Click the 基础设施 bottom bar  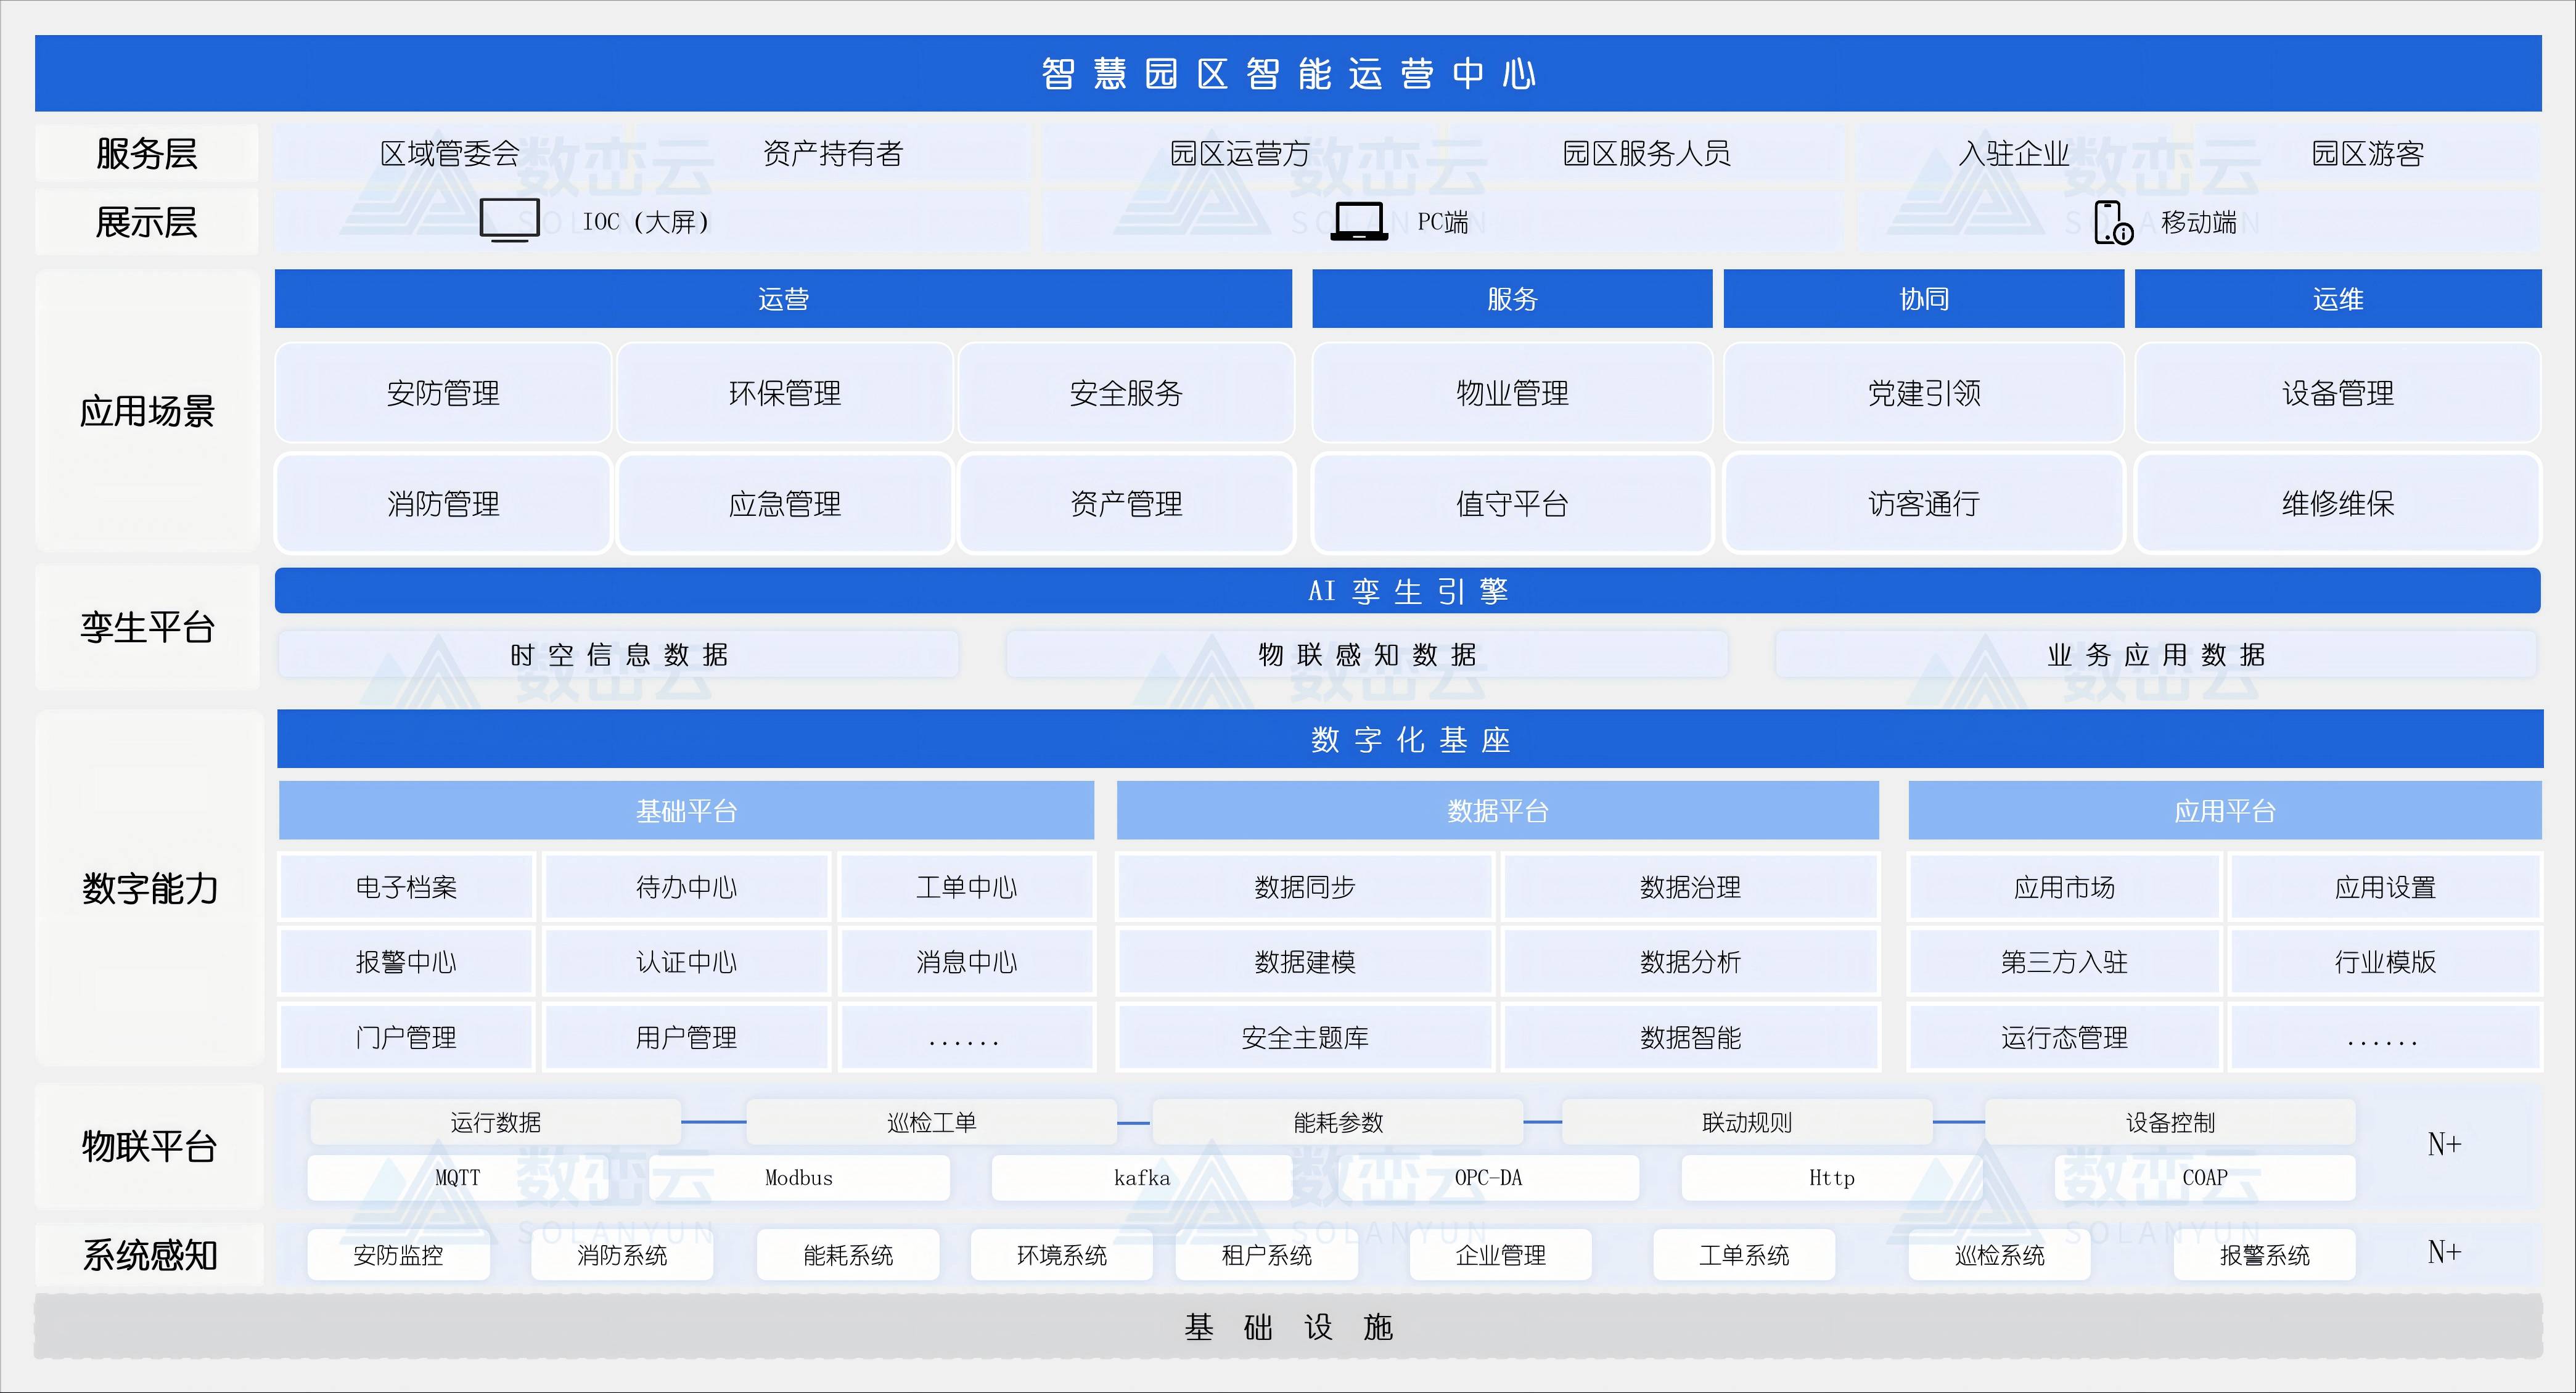pos(1288,1327)
